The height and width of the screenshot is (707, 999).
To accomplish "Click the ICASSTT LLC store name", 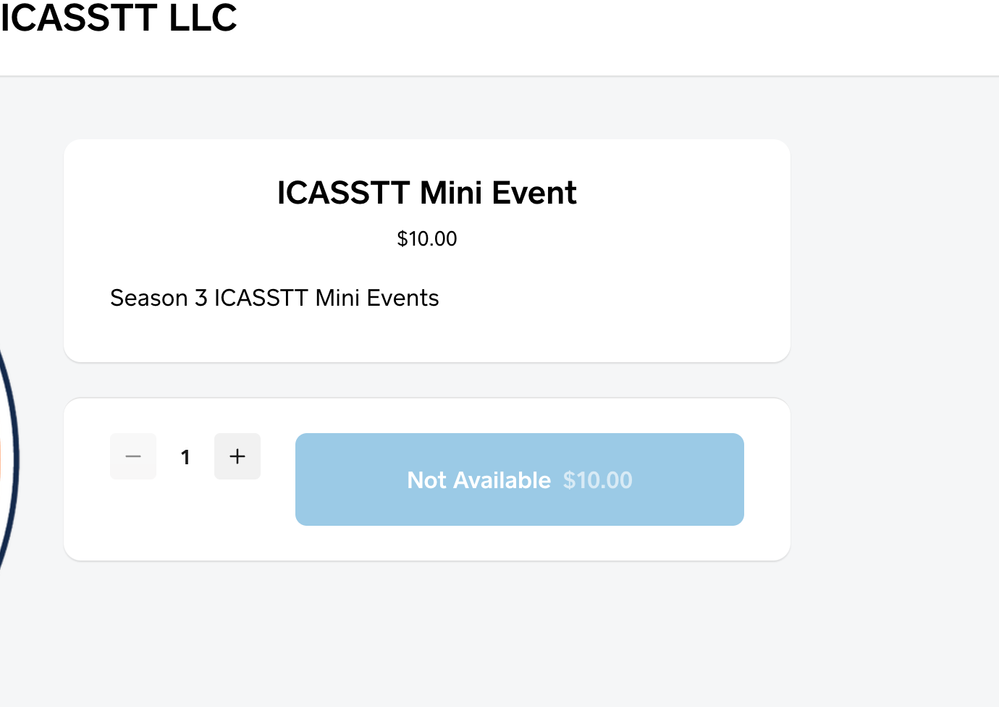I will tap(118, 18).
